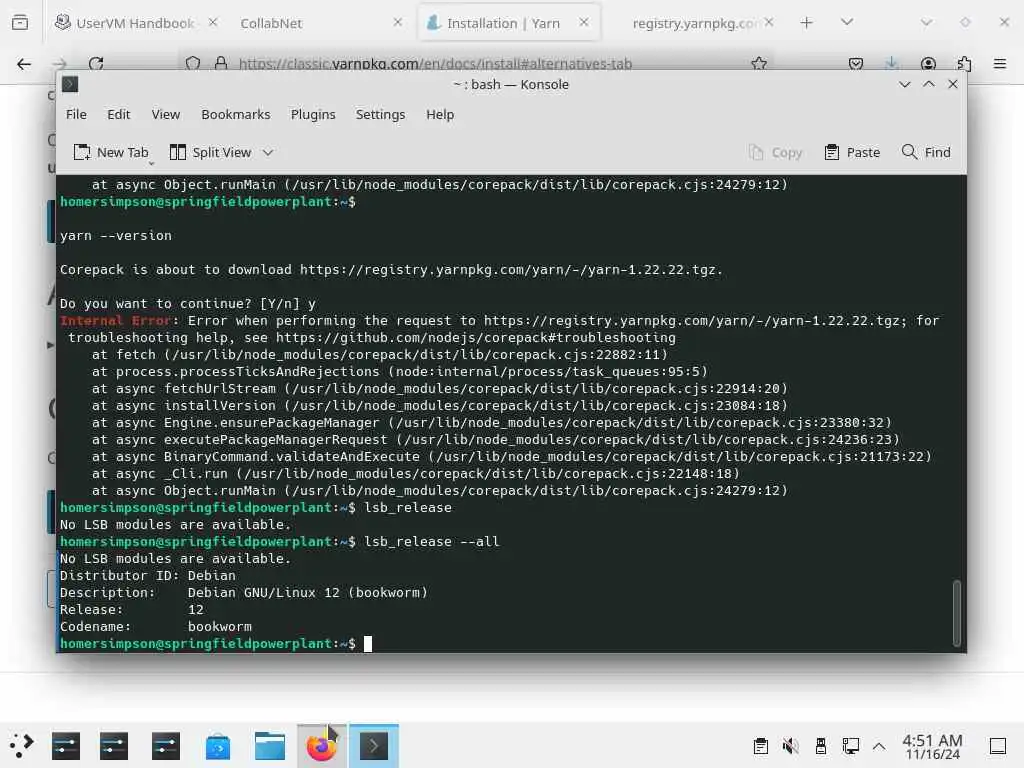Viewport: 1024px width, 768px height.
Task: Close the Installation | Yarn tab
Action: pos(584,23)
